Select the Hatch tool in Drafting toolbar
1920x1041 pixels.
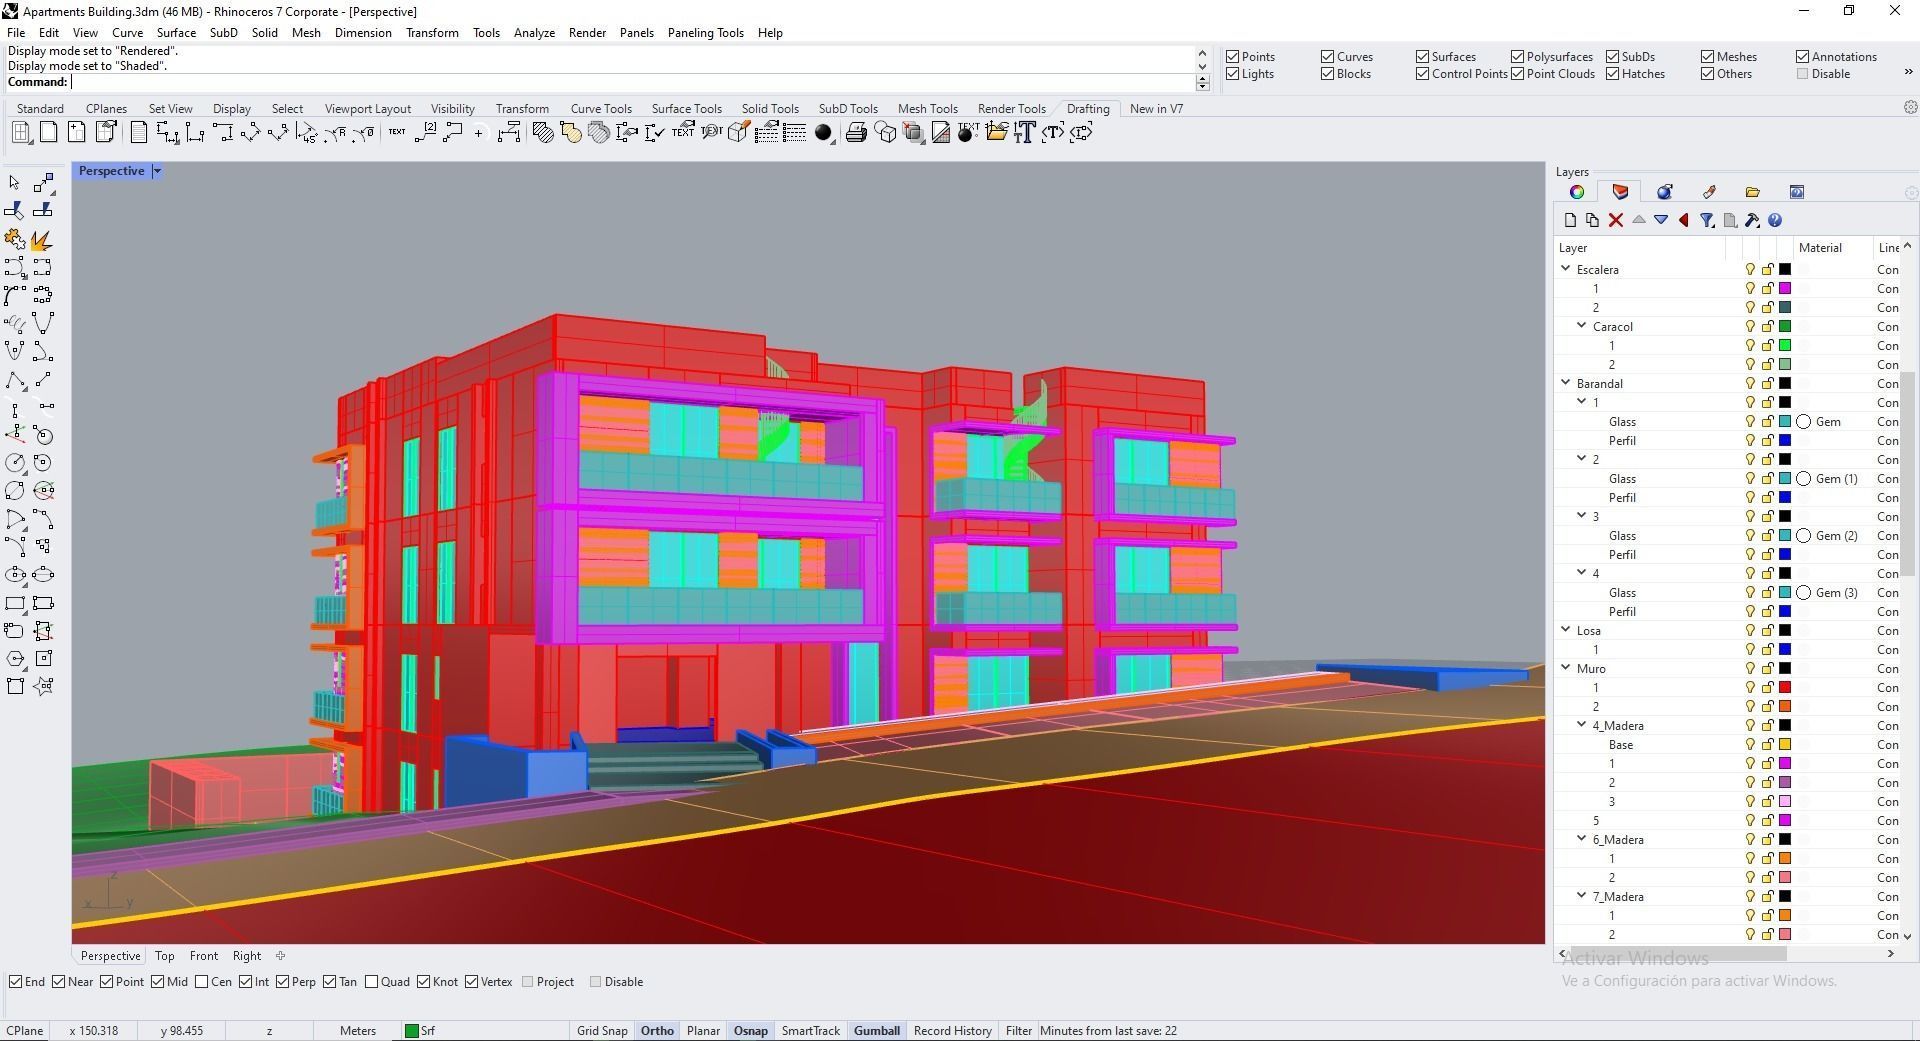[543, 132]
